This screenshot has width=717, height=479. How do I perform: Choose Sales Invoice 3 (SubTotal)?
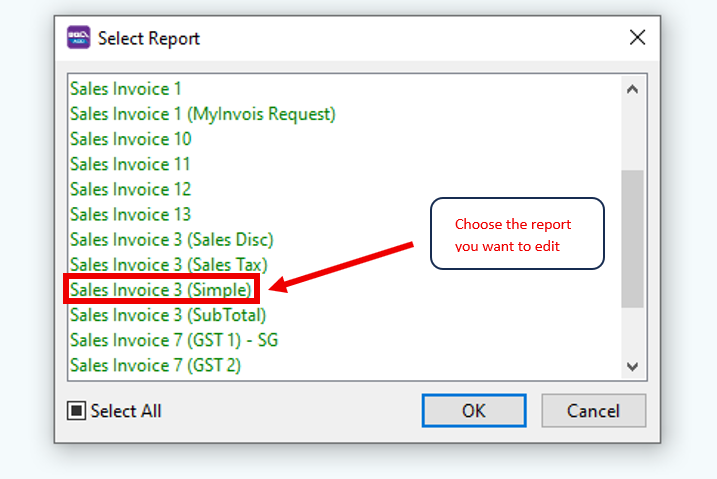[167, 315]
